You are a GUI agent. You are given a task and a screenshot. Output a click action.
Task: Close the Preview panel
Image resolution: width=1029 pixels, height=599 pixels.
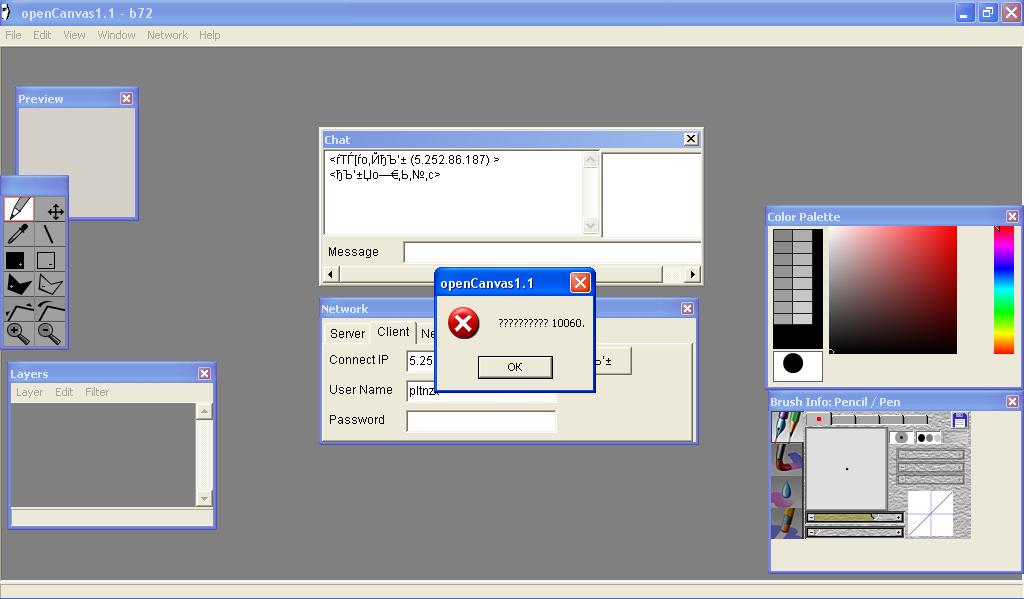[126, 98]
